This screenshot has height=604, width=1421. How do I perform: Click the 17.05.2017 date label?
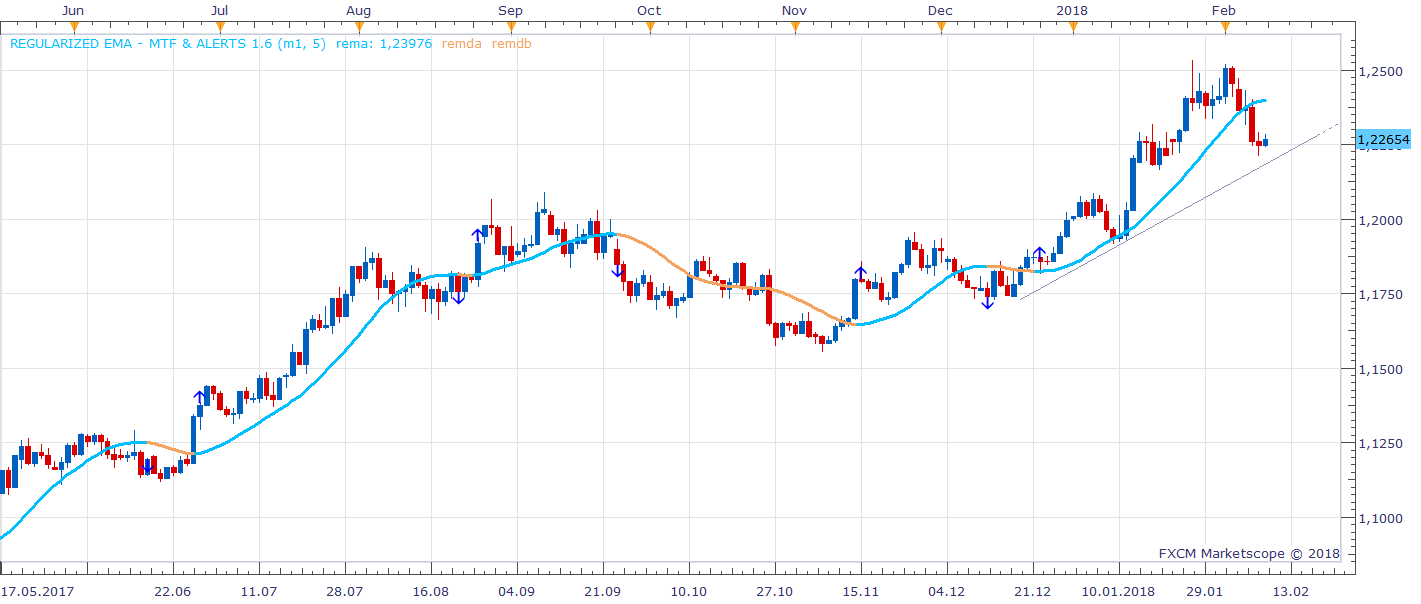[x=37, y=592]
